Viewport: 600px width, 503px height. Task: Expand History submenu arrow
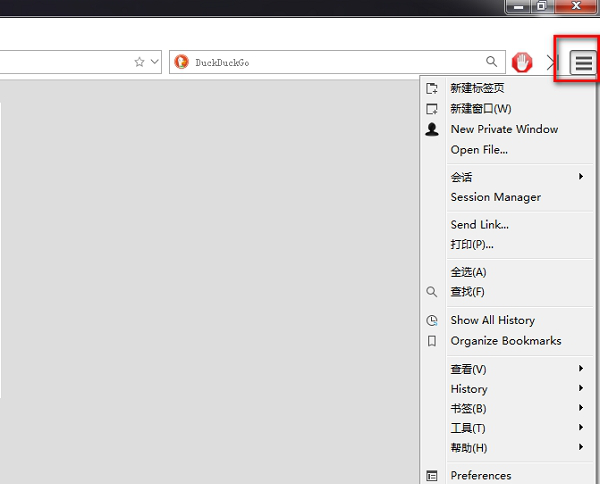[x=581, y=388]
